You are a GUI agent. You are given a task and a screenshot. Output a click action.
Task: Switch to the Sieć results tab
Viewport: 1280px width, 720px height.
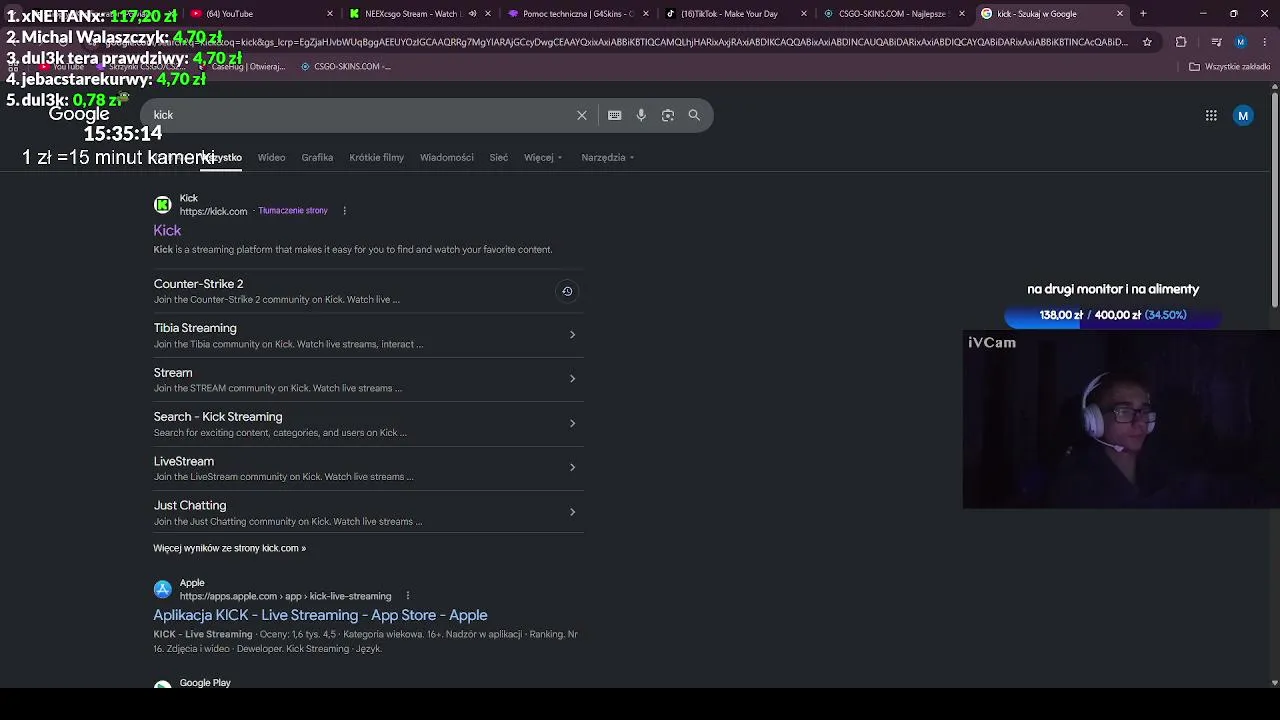[499, 157]
